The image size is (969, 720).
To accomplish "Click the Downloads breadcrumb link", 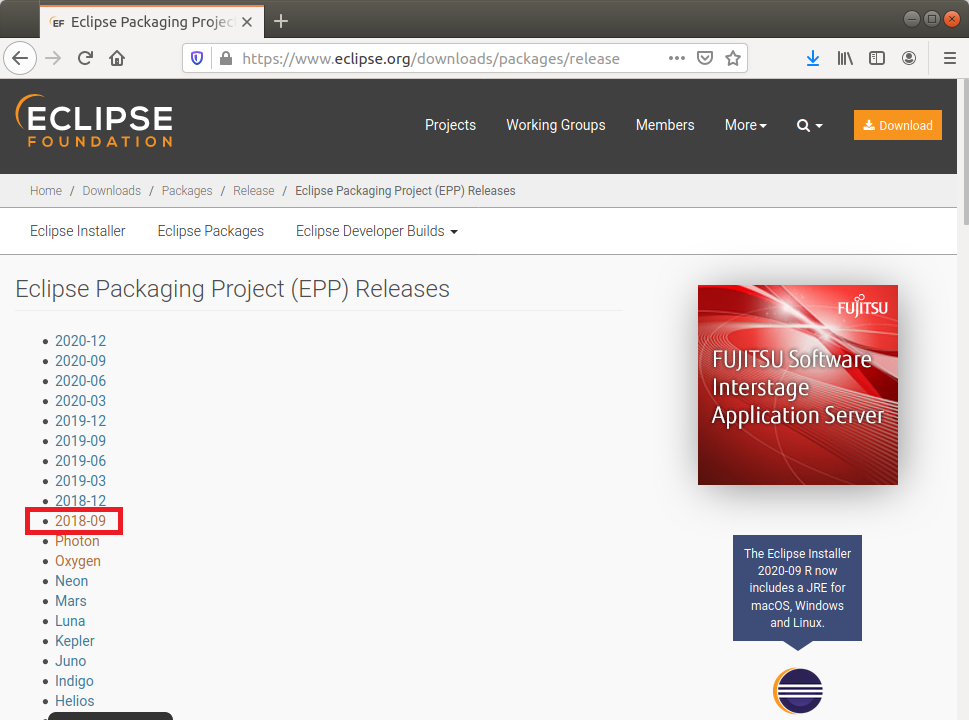I will pyautogui.click(x=111, y=190).
